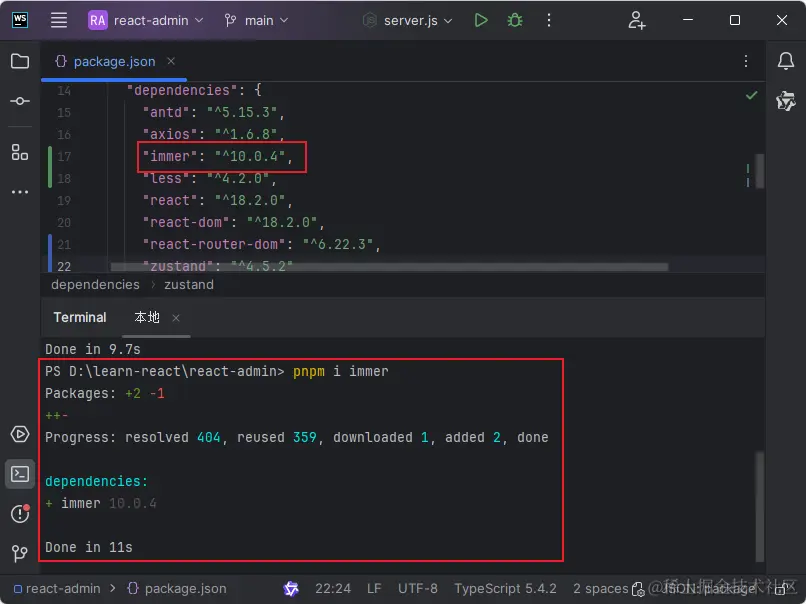Click the "less" dependency line
The width and height of the screenshot is (806, 604).
point(209,179)
